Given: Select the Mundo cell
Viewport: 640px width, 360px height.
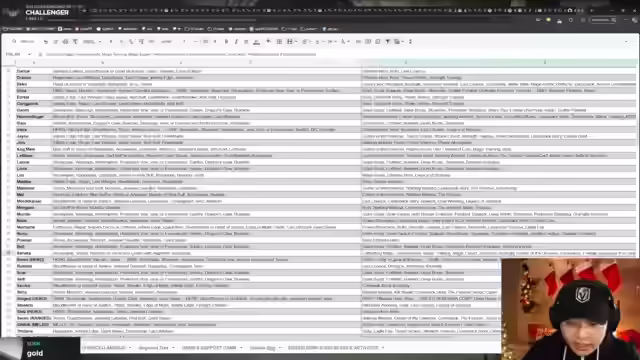Looking at the screenshot, I should (x=33, y=214).
